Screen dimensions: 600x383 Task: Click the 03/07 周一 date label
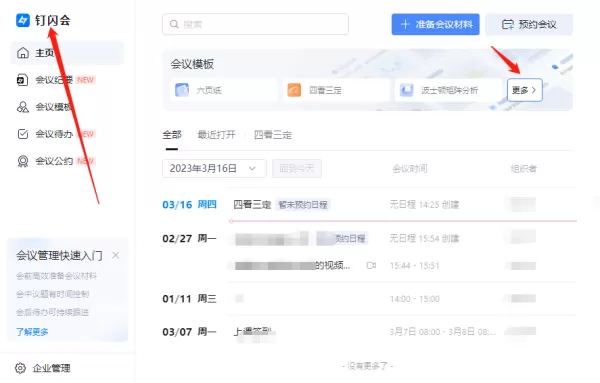(189, 331)
